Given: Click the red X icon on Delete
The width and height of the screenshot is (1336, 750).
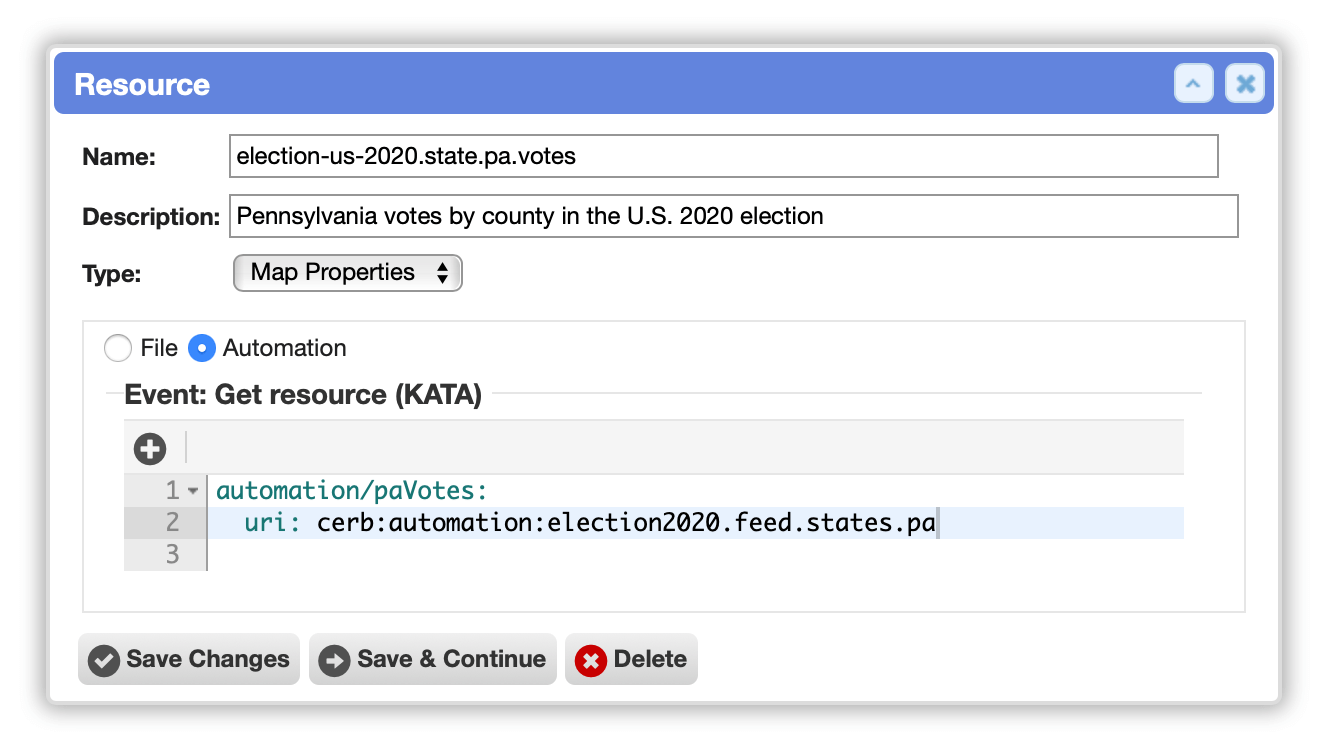Looking at the screenshot, I should 591,660.
